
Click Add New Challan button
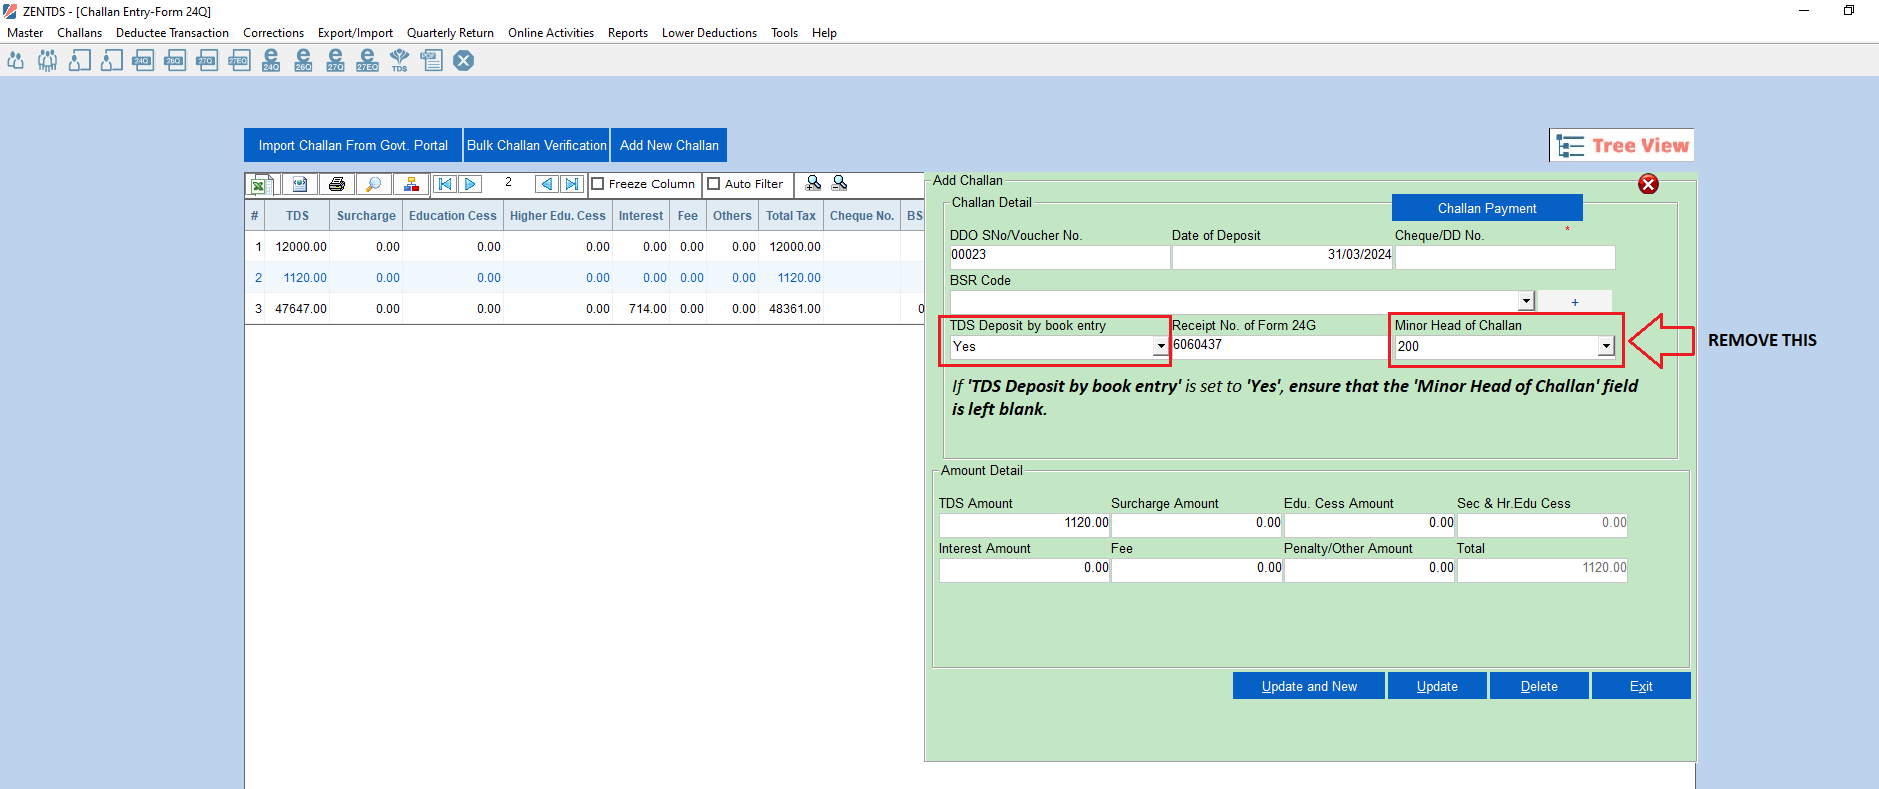click(x=669, y=145)
